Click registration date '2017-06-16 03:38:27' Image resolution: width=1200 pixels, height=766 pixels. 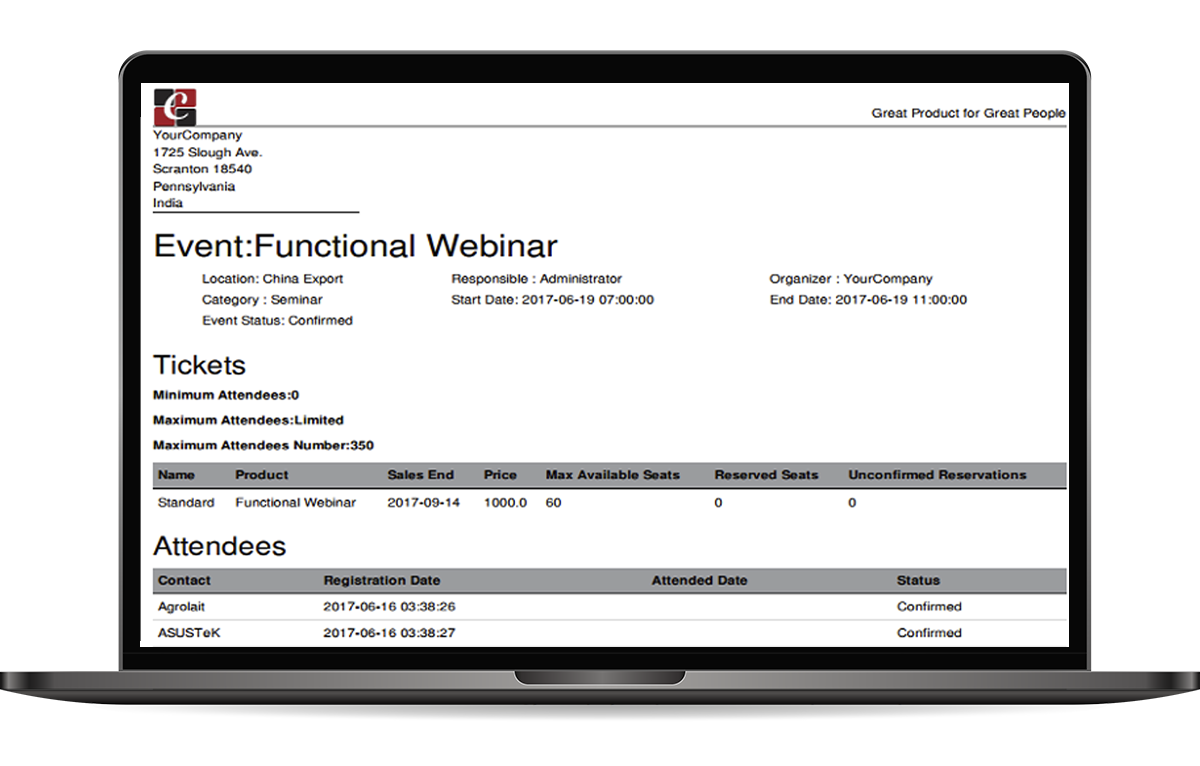(389, 633)
